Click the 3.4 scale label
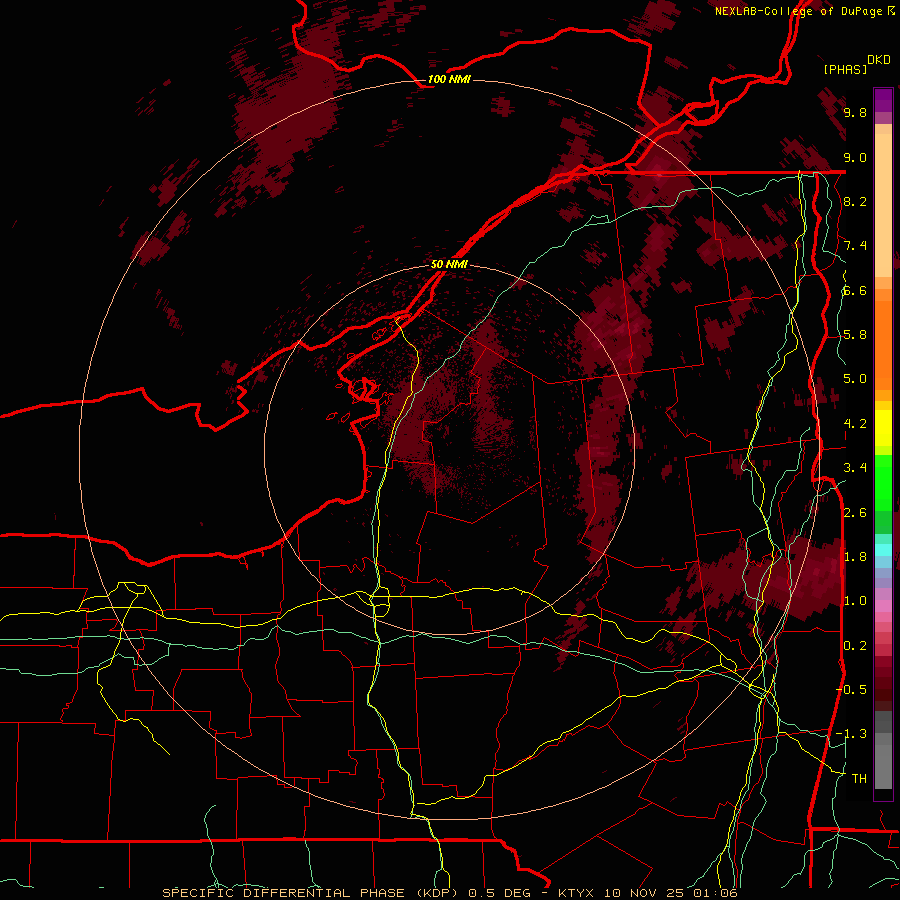900x900 pixels. tap(855, 468)
